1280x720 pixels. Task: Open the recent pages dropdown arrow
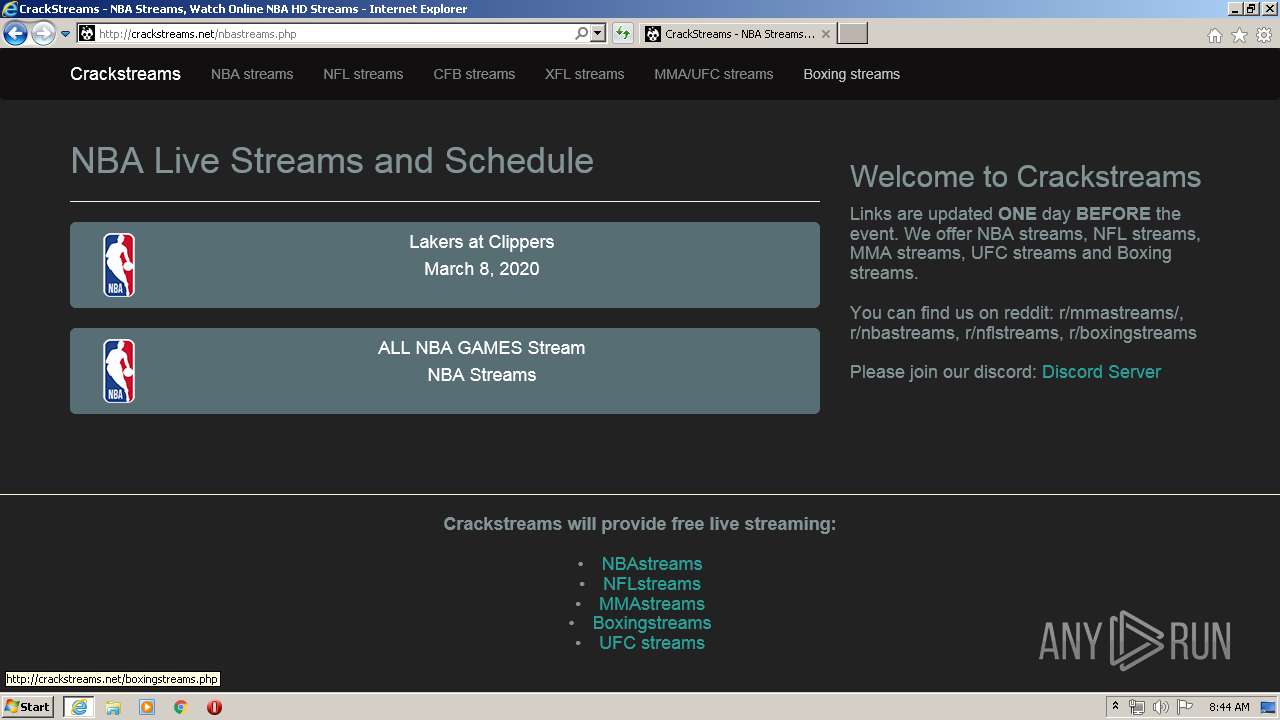coord(65,34)
